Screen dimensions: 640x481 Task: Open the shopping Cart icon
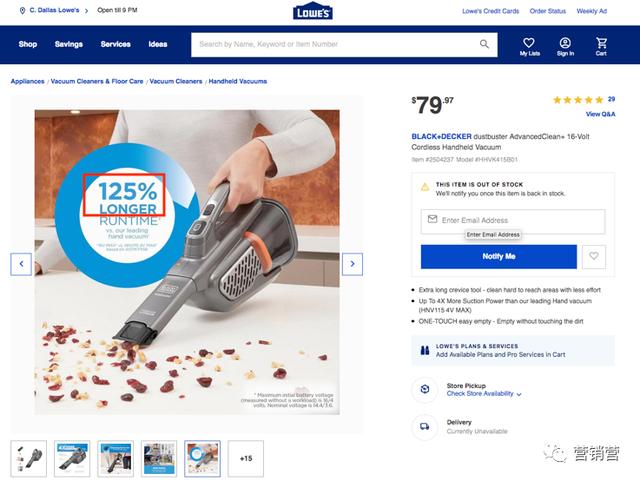[601, 43]
